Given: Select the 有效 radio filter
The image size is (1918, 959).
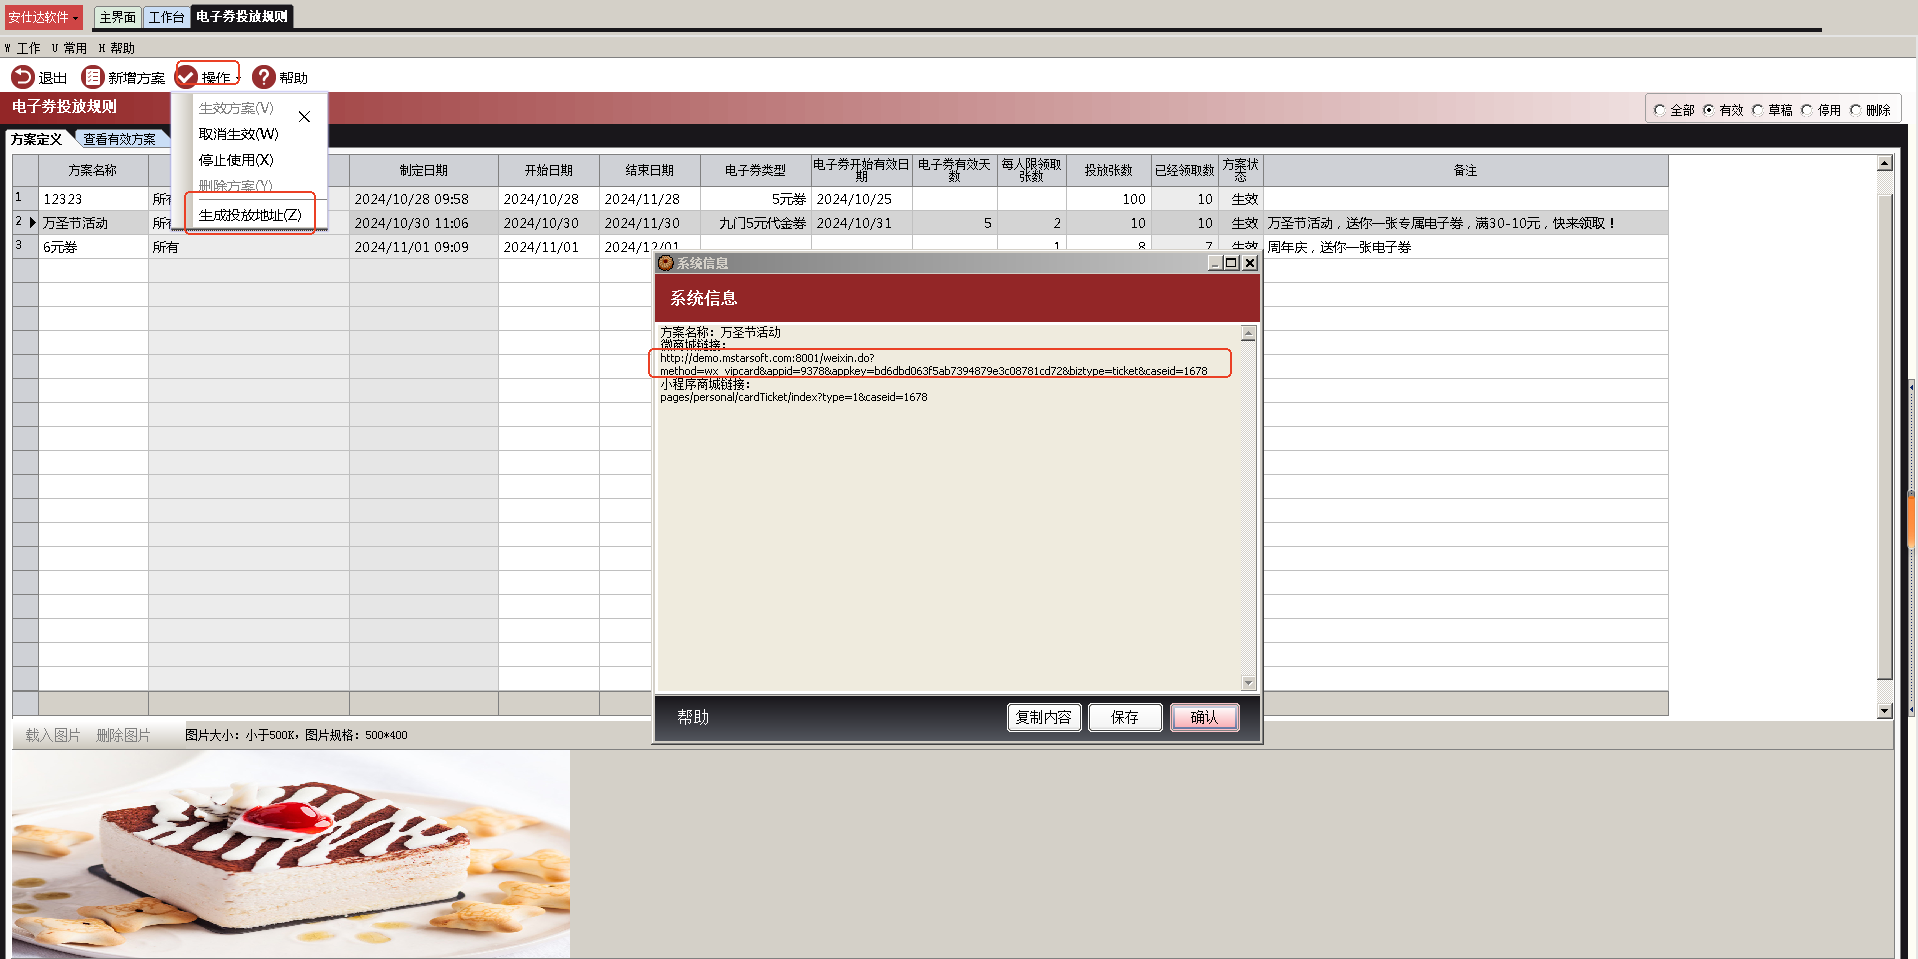Looking at the screenshot, I should point(1709,110).
